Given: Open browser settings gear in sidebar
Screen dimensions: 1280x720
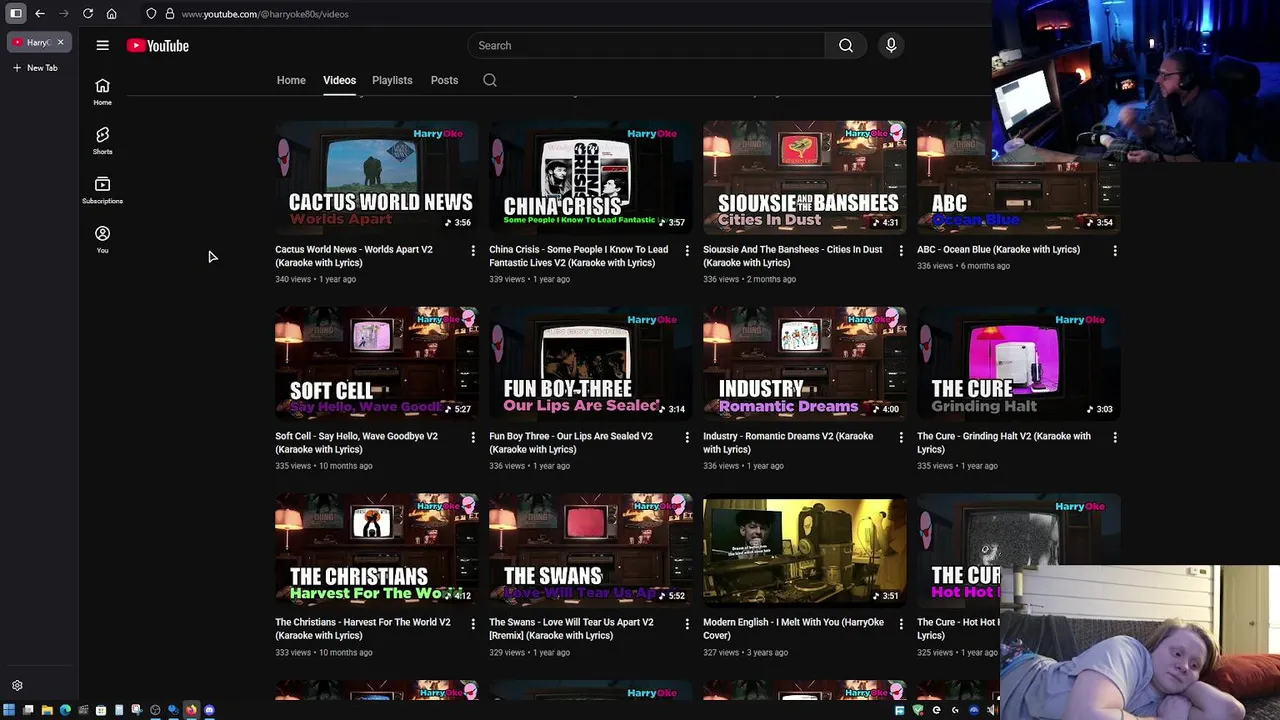Looking at the screenshot, I should (17, 686).
